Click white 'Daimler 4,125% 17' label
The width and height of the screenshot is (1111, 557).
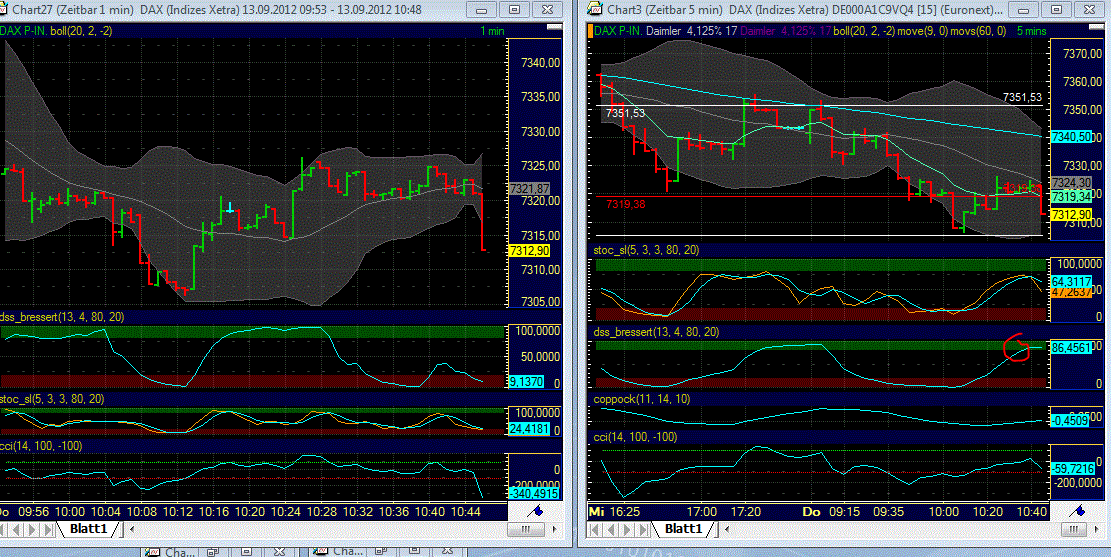coord(692,30)
